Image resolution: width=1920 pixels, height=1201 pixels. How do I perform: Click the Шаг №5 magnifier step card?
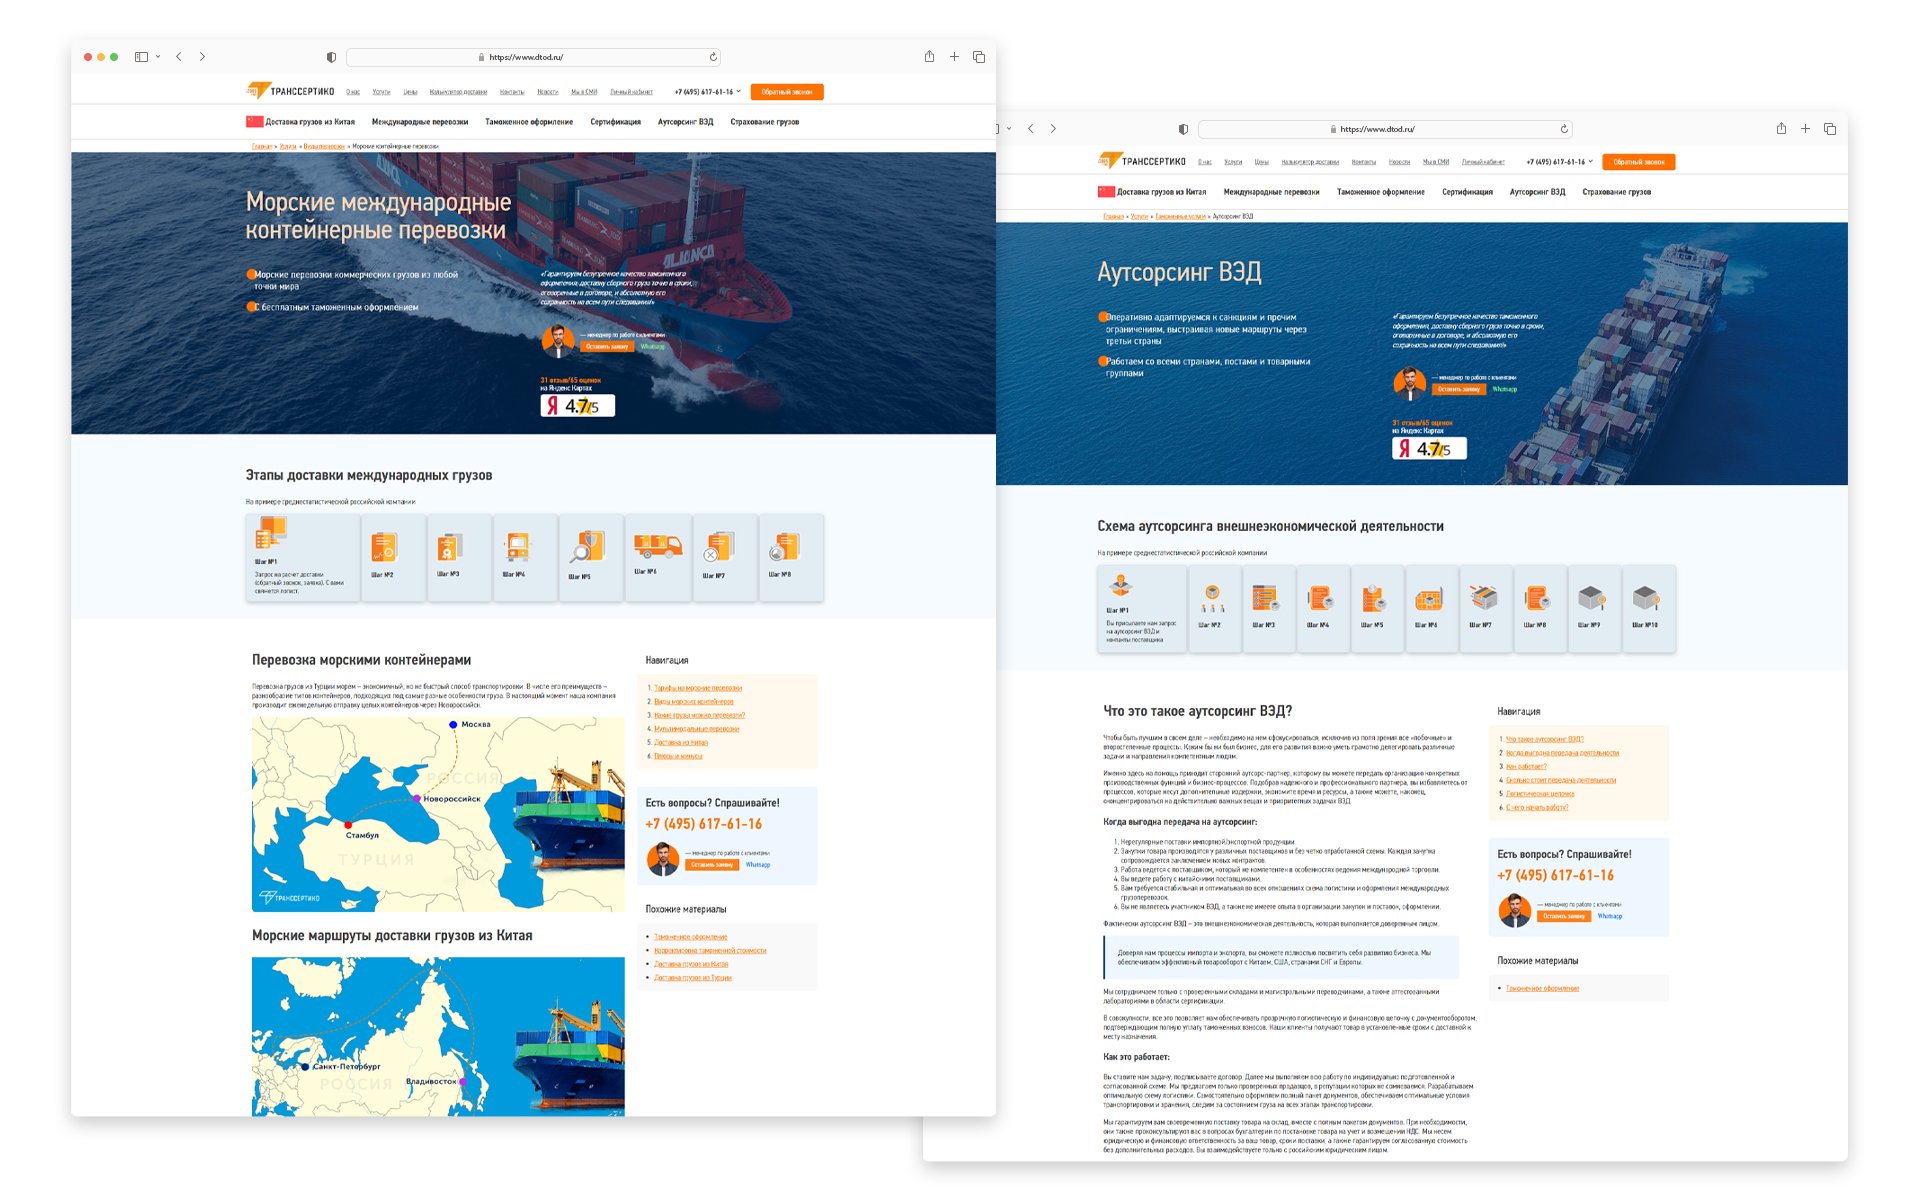(590, 556)
